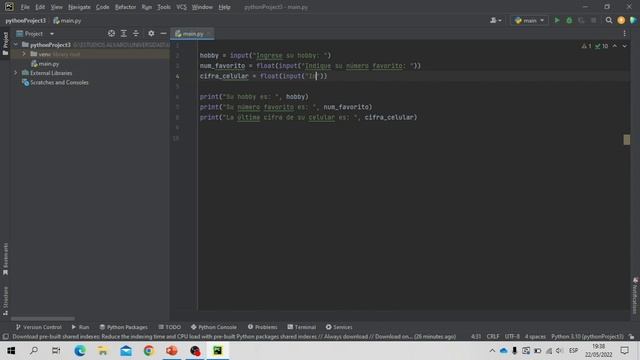The image size is (640, 360).
Task: Open Project panel options gear icon
Action: coord(151,33)
